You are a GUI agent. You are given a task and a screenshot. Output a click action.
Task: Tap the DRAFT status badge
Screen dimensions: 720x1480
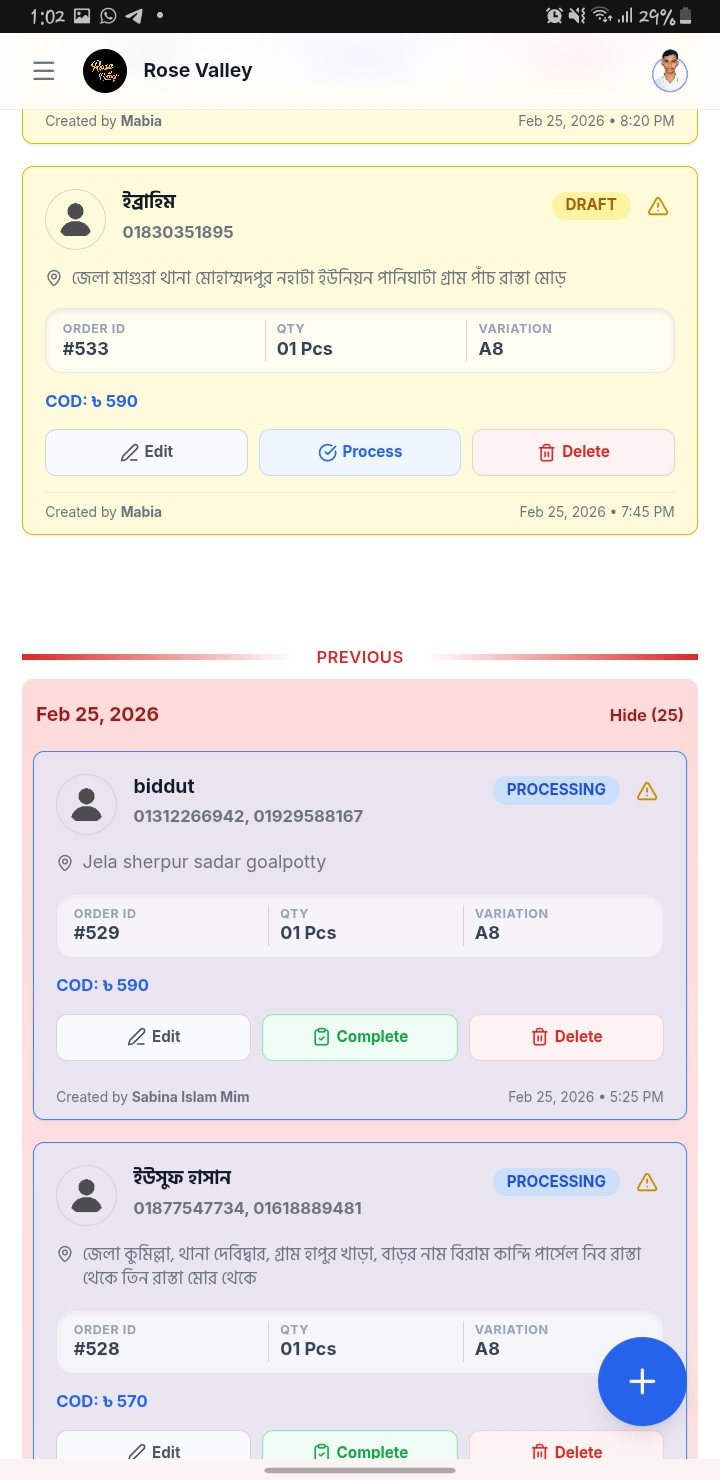pos(591,205)
